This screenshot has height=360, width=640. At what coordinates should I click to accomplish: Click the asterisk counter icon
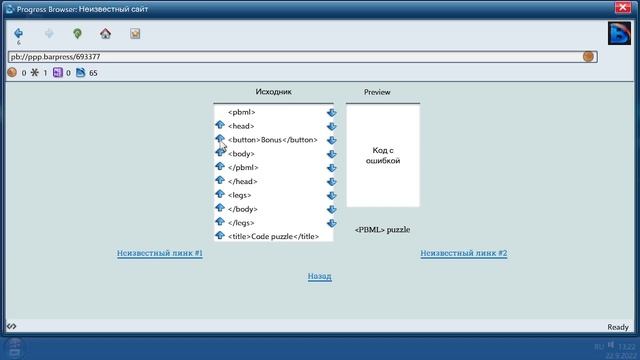pos(35,73)
